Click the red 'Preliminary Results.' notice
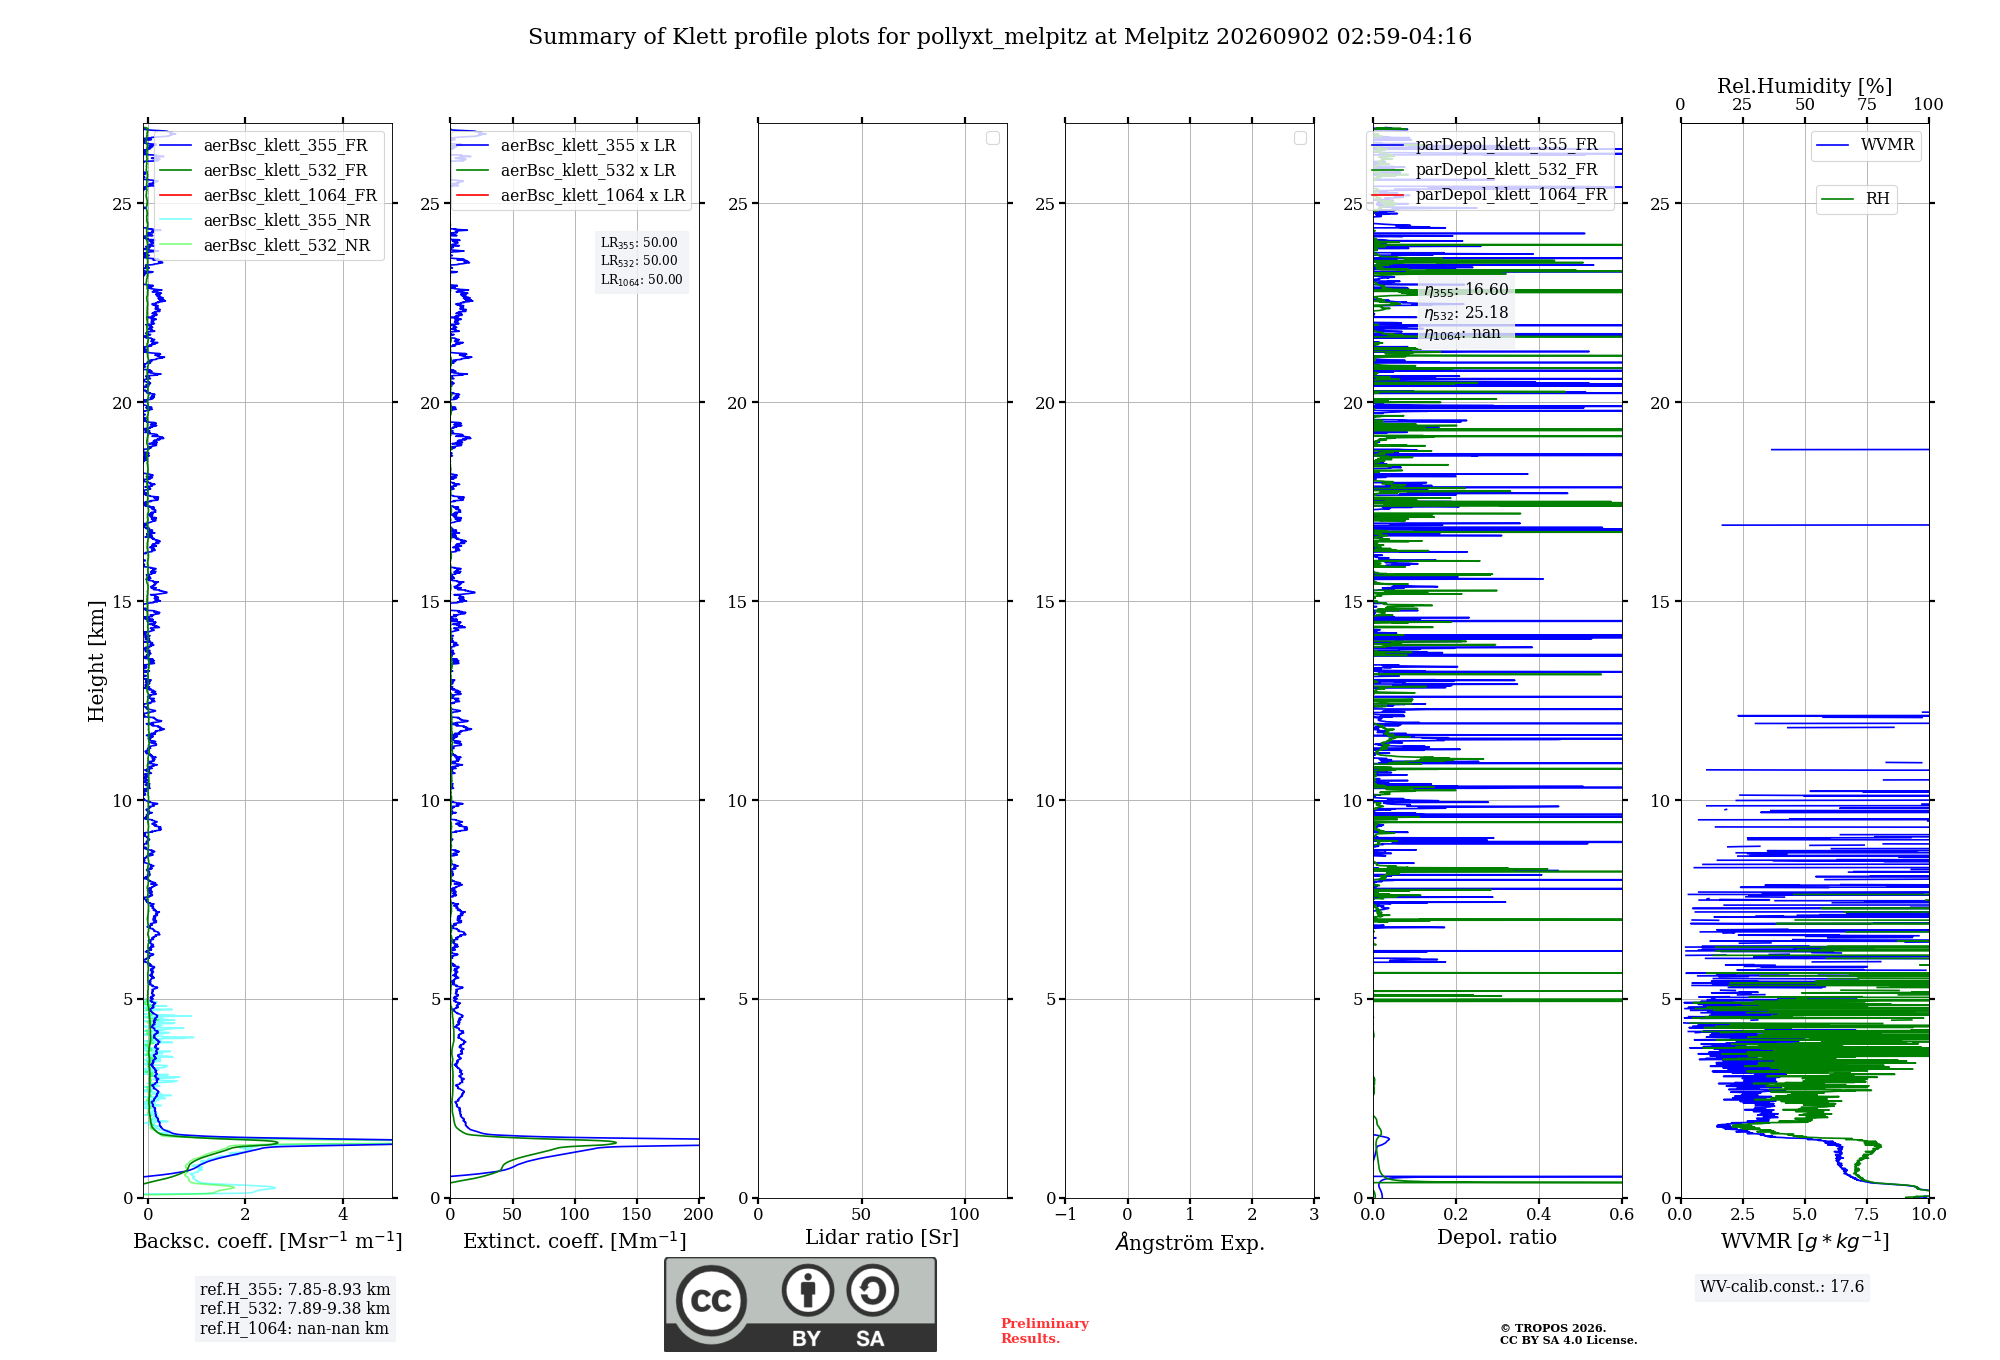The width and height of the screenshot is (2000, 1360). tap(1045, 1331)
